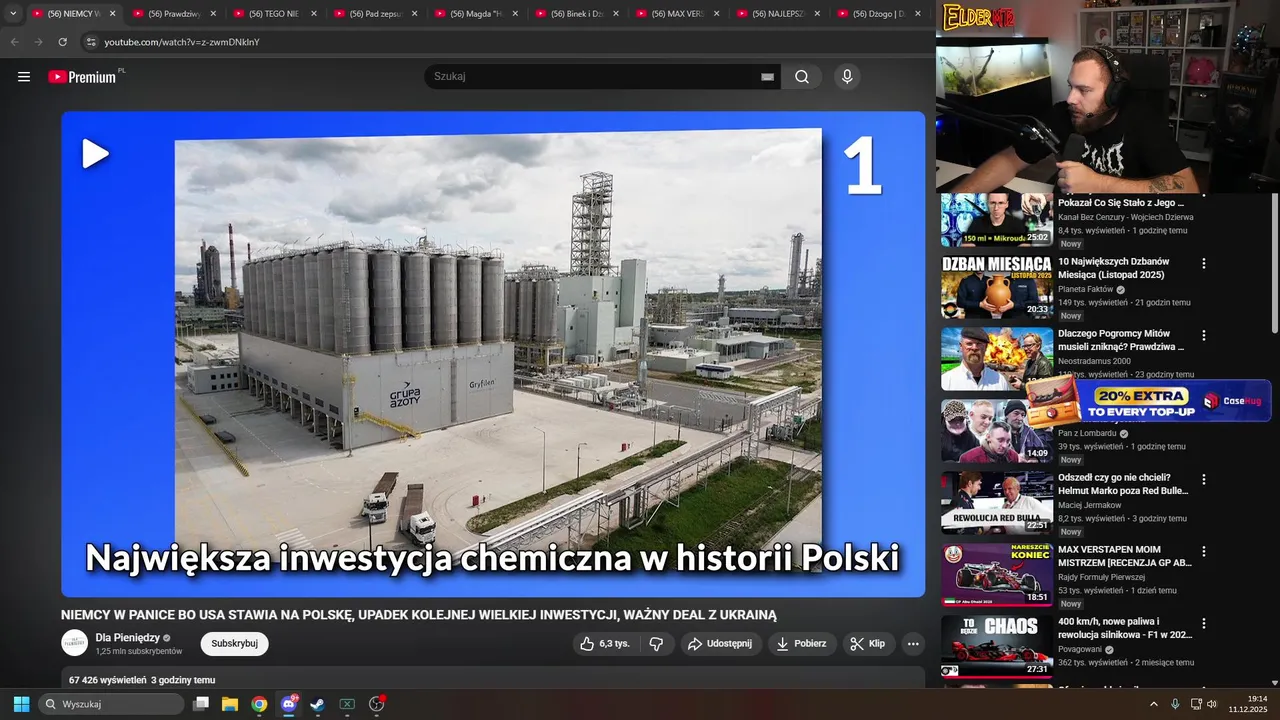Switch to the Prawdziwy tab
Image resolution: width=1280 pixels, height=720 pixels.
click(x=175, y=14)
